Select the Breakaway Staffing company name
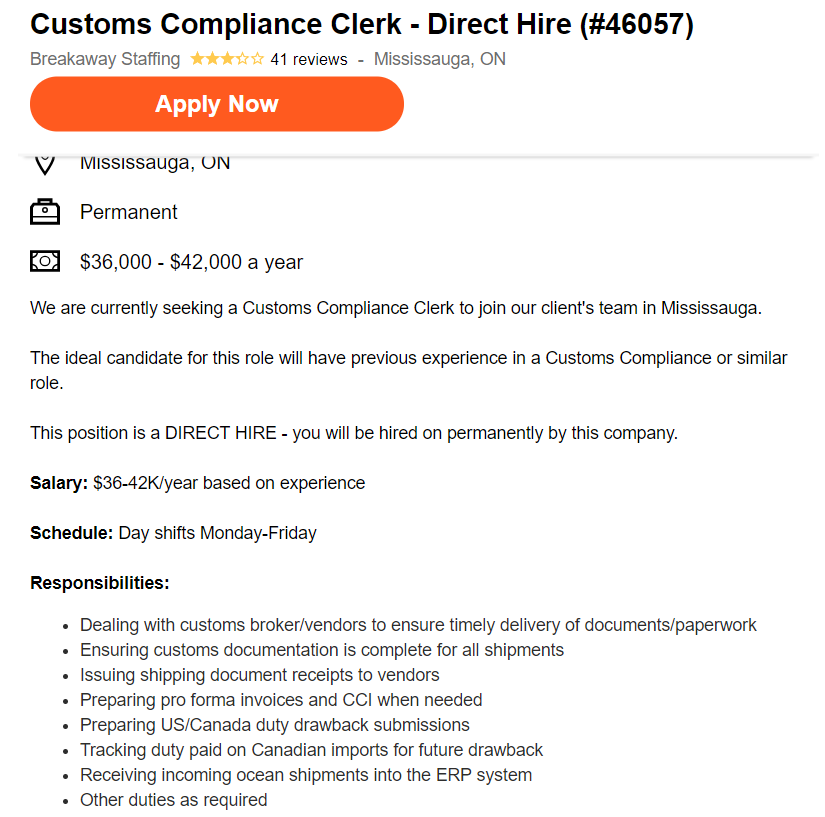Image resolution: width=825 pixels, height=817 pixels. [105, 59]
